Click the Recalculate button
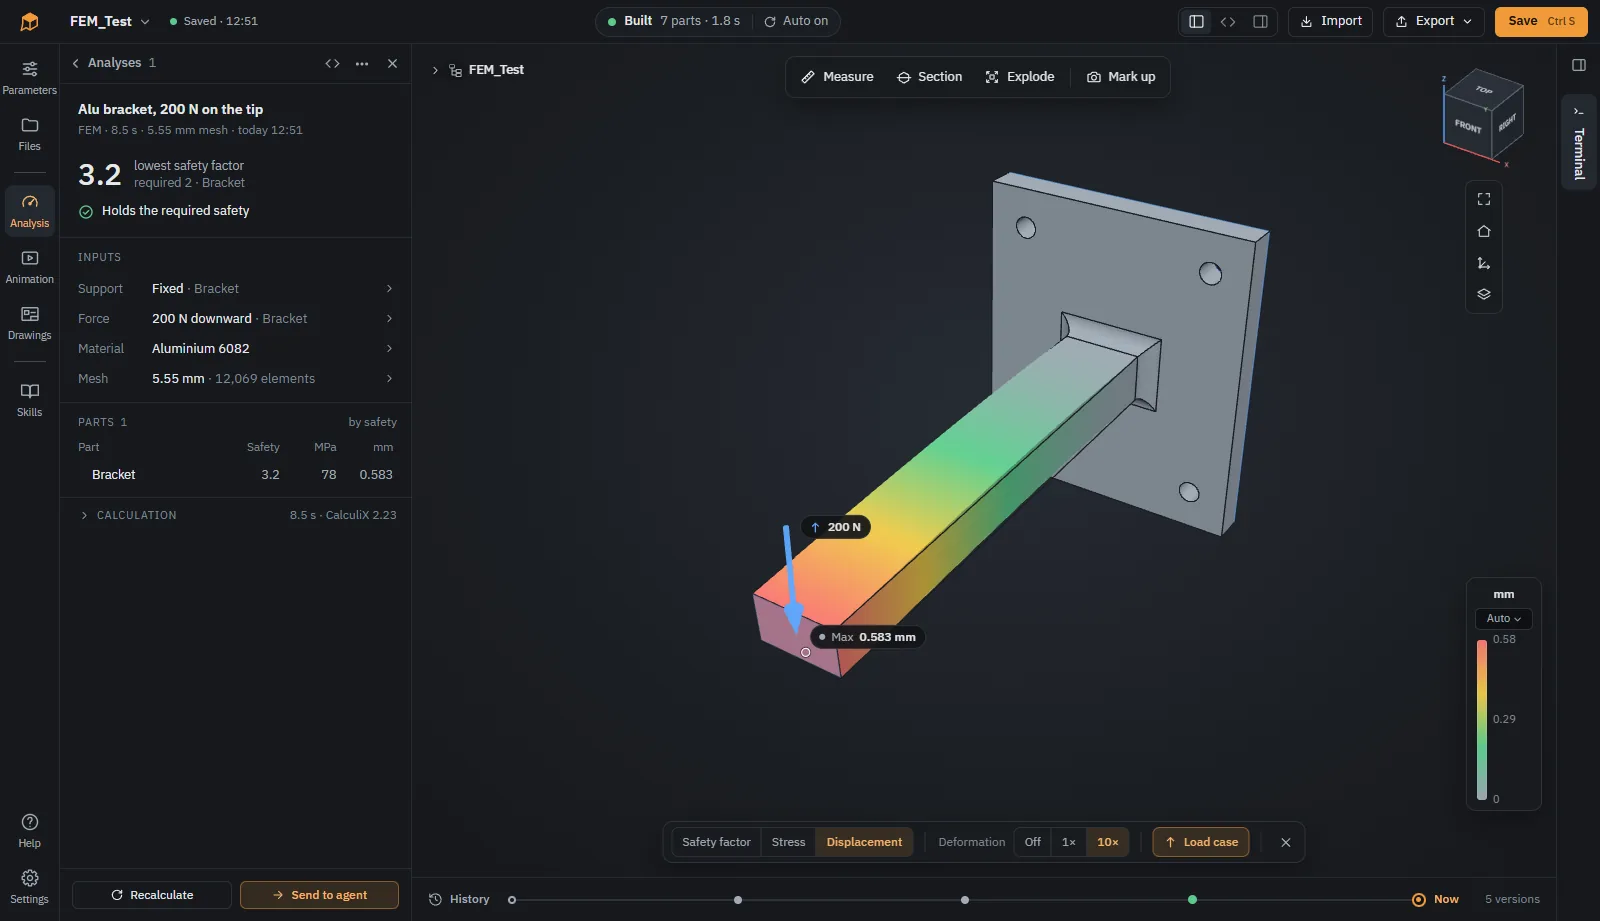Viewport: 1600px width, 921px height. 152,895
